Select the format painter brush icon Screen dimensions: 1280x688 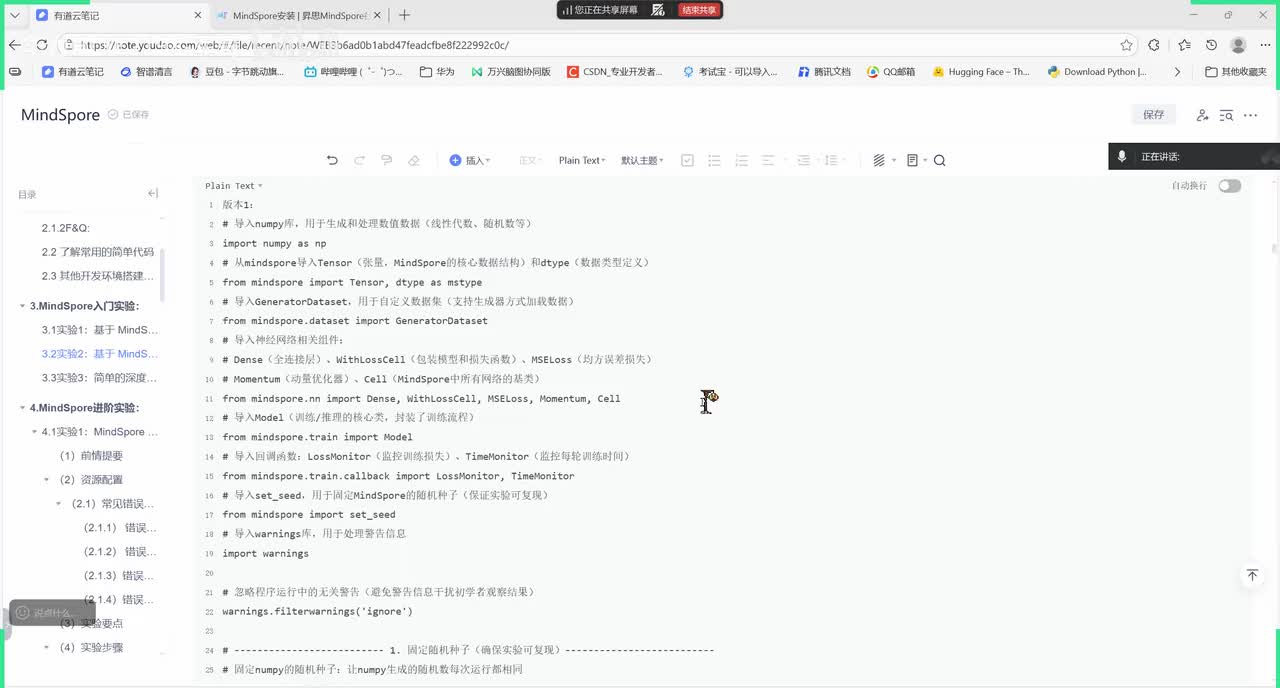point(386,160)
